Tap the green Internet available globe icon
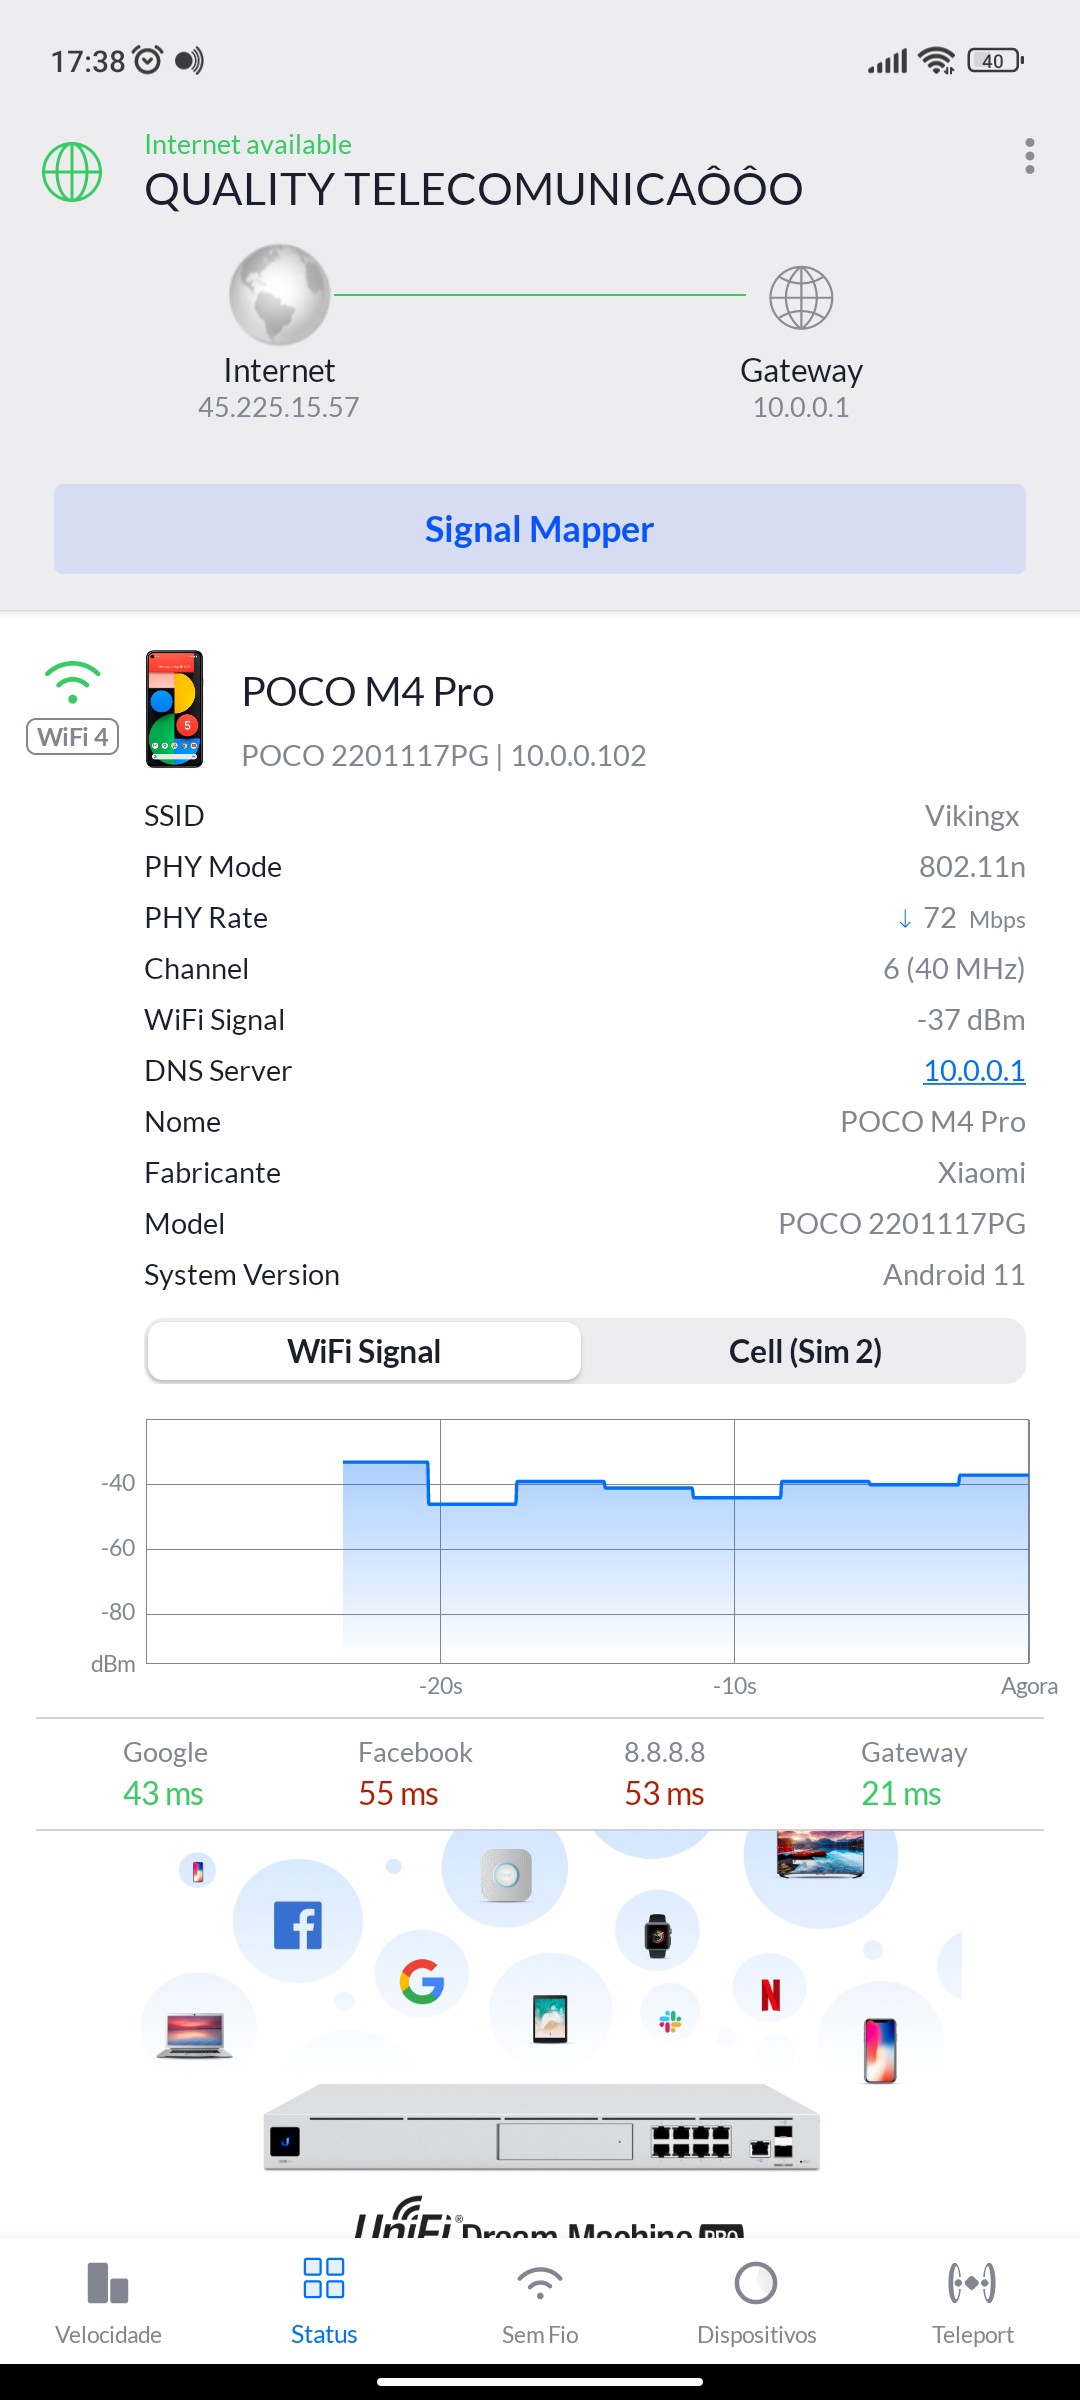Viewport: 1080px width, 2400px height. pyautogui.click(x=72, y=172)
